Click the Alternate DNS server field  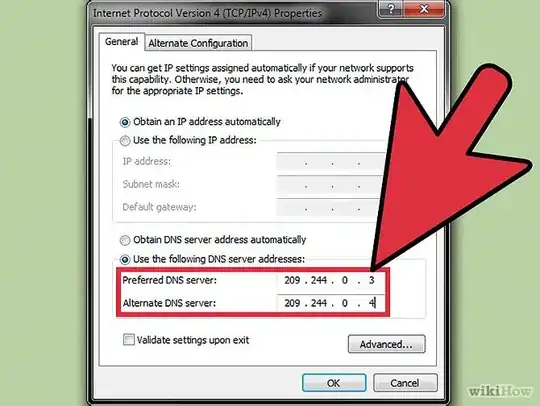click(x=331, y=303)
